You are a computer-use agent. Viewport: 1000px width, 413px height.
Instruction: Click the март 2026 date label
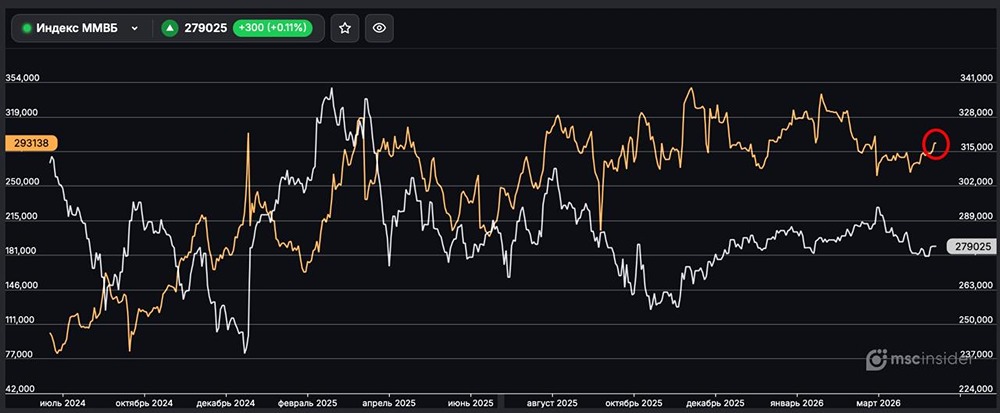point(878,403)
